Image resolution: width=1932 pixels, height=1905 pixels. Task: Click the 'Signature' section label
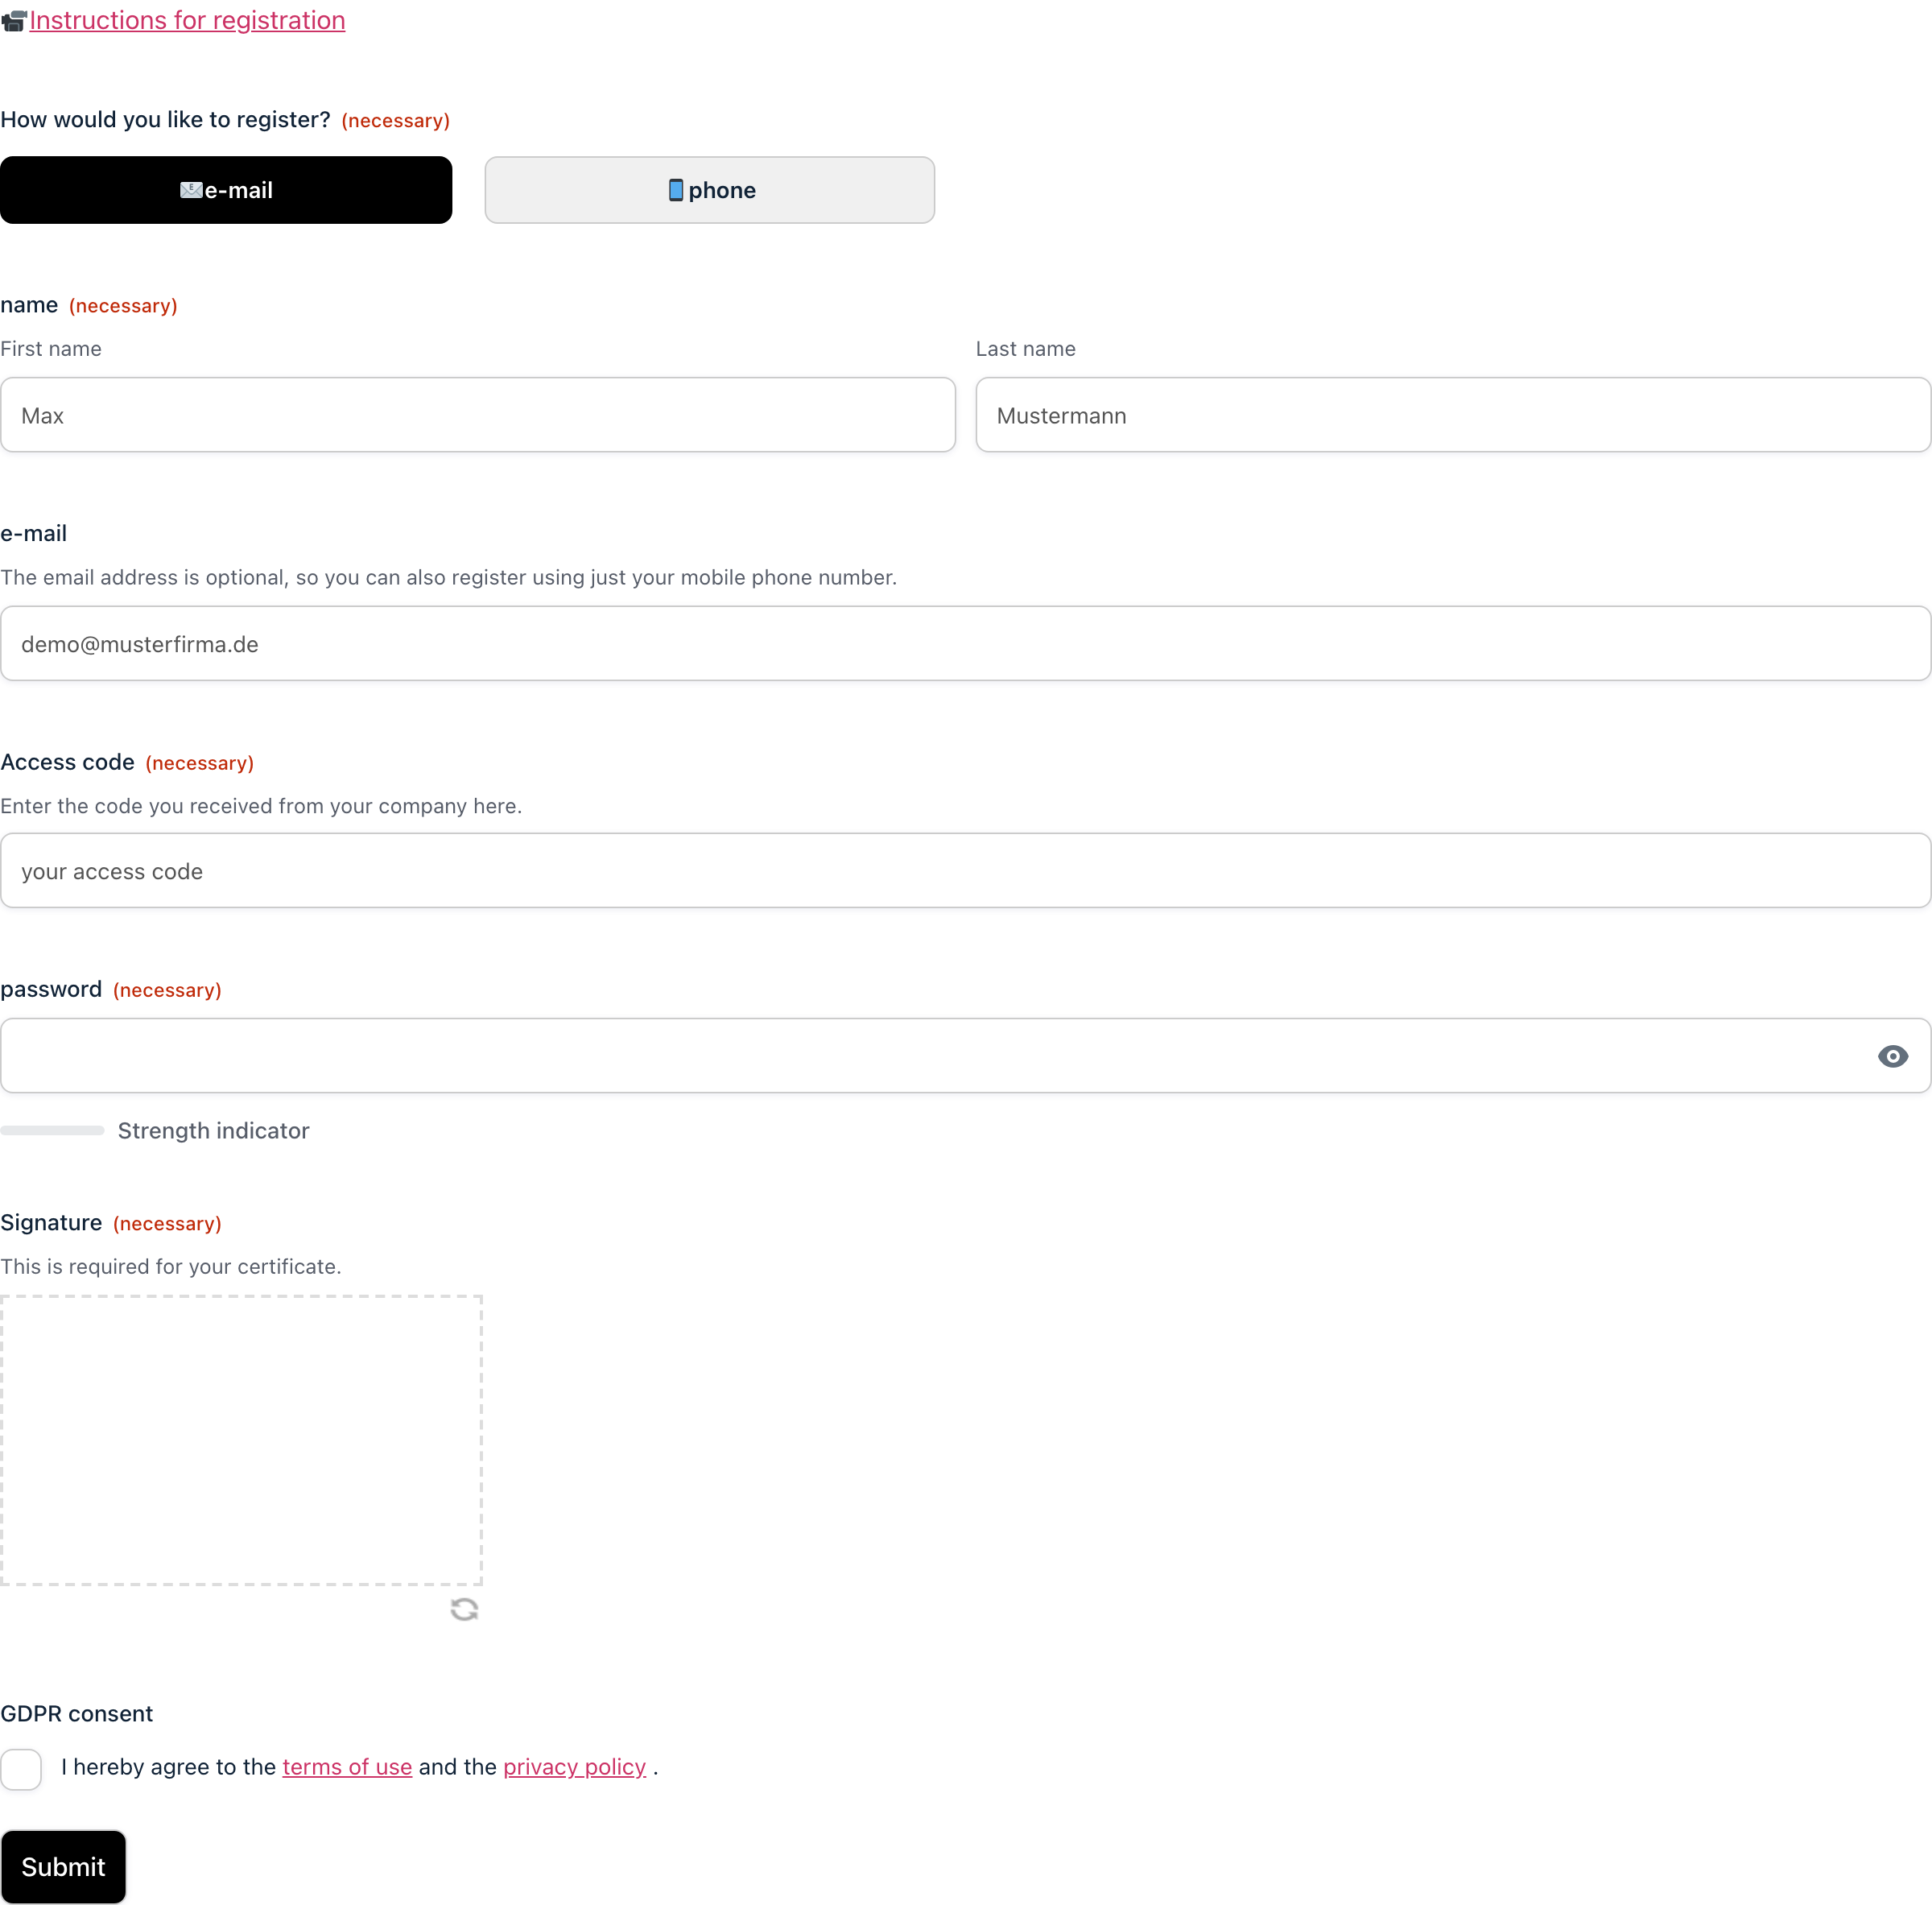point(51,1223)
